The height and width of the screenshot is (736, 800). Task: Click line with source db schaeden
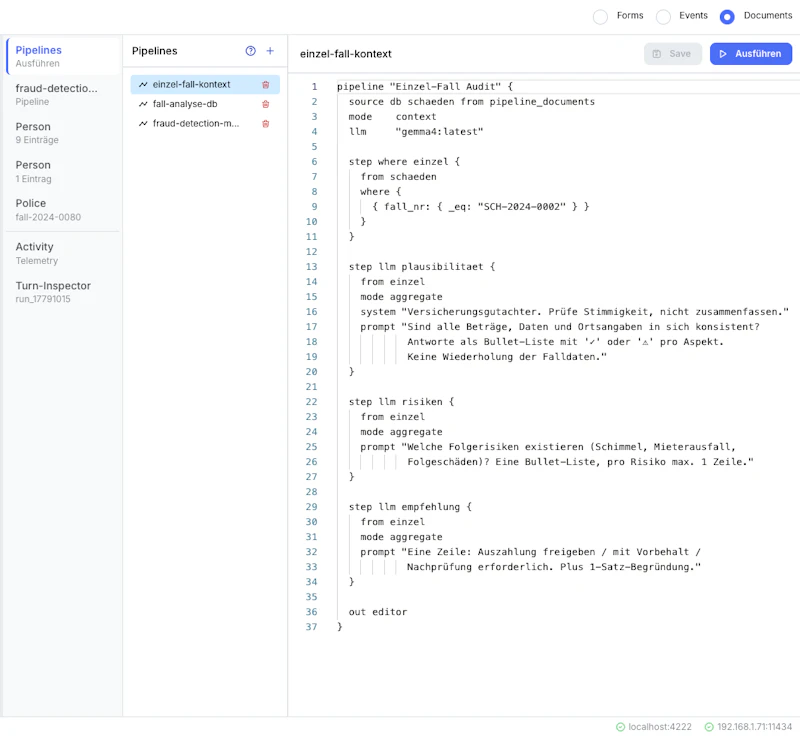pos(471,101)
